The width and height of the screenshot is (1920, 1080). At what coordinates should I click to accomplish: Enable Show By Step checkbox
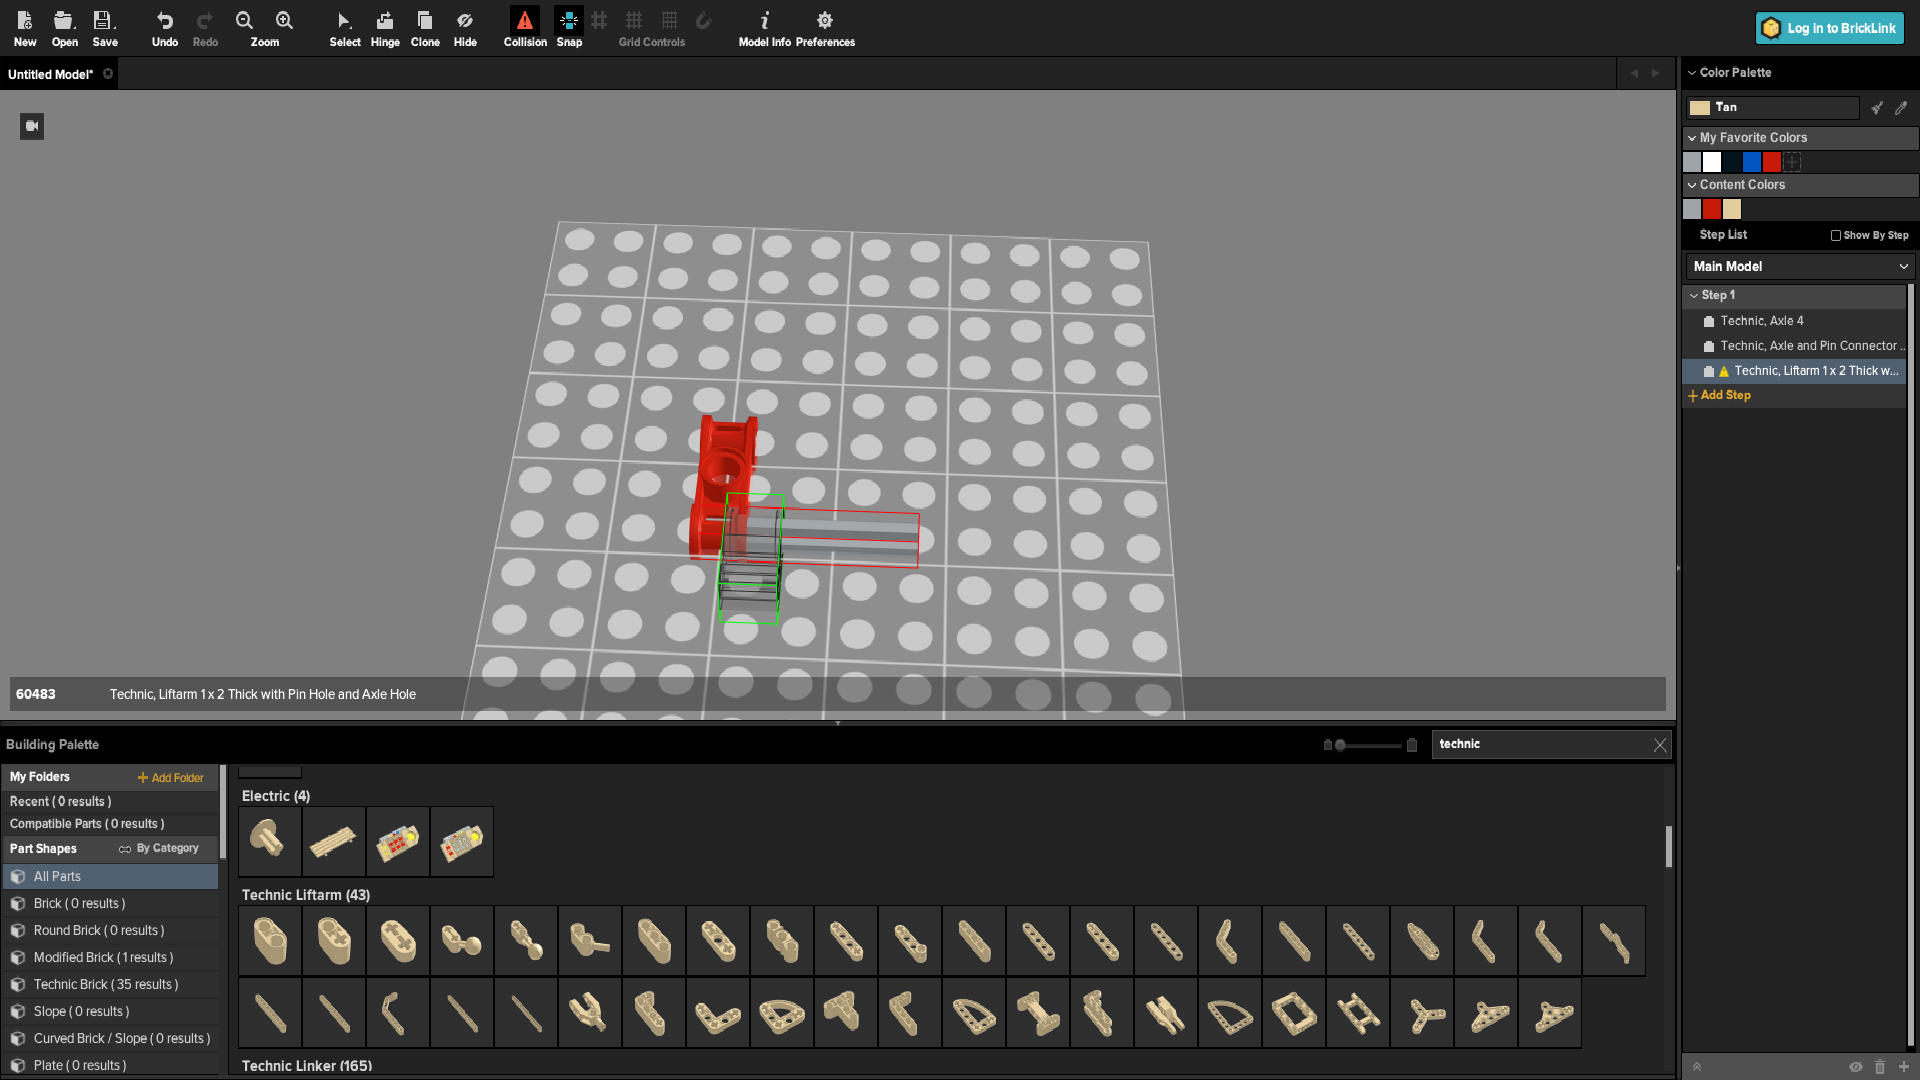tap(1836, 236)
